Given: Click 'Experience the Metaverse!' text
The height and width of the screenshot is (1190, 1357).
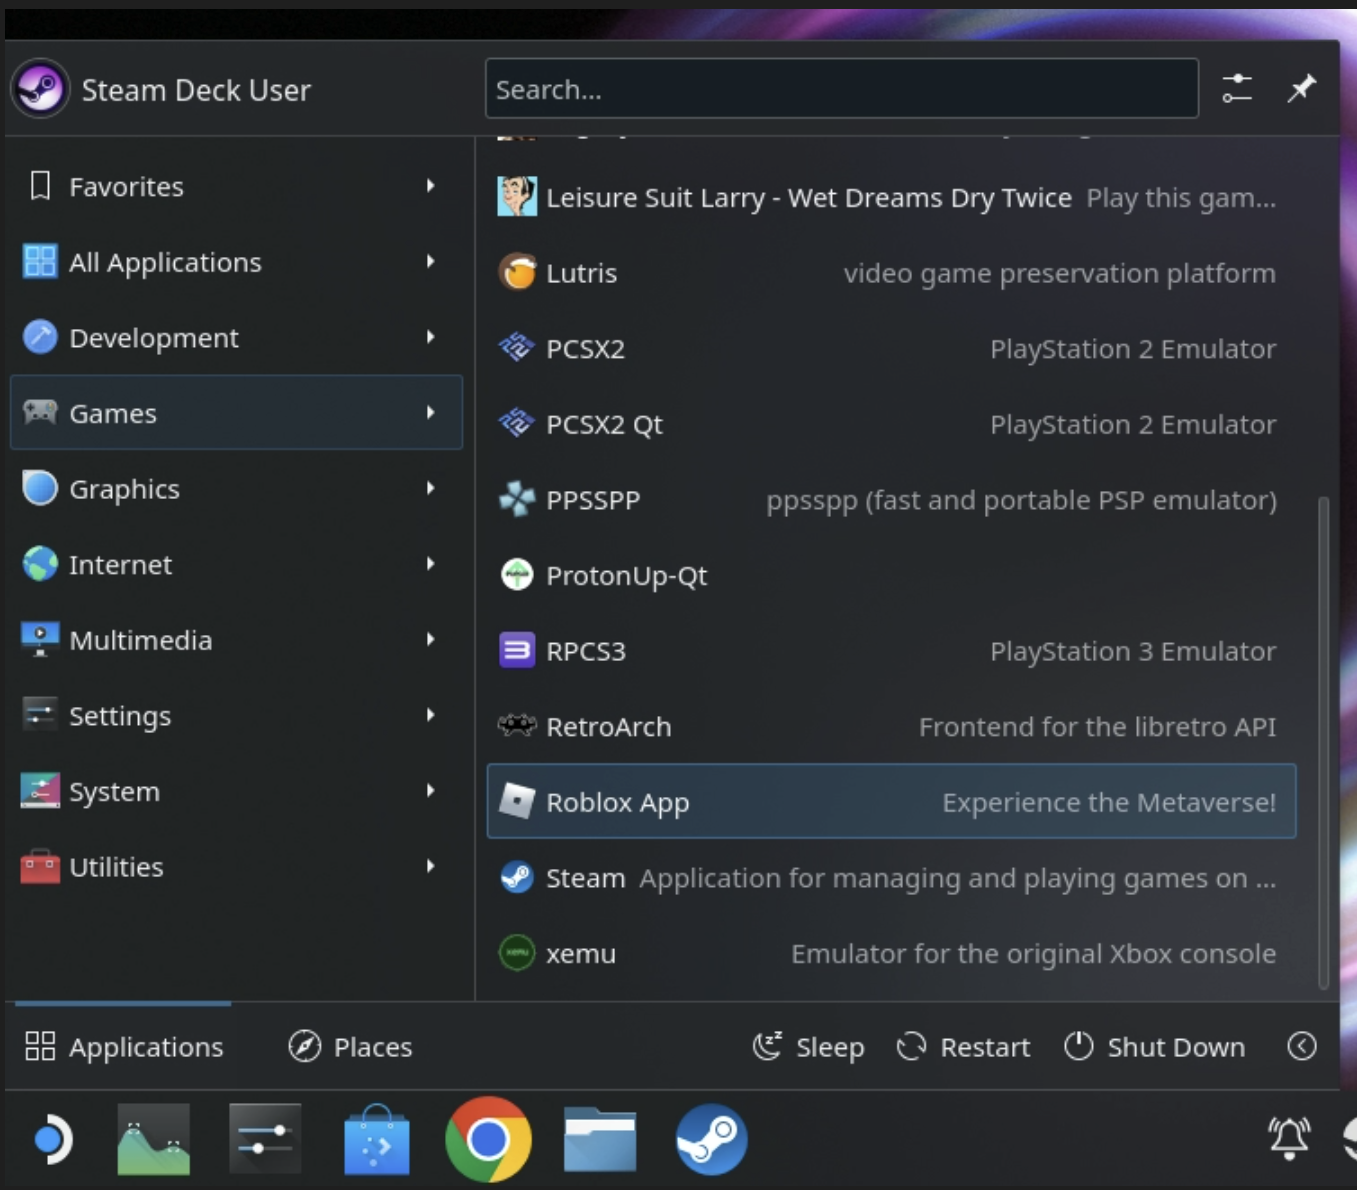Looking at the screenshot, I should [1109, 802].
